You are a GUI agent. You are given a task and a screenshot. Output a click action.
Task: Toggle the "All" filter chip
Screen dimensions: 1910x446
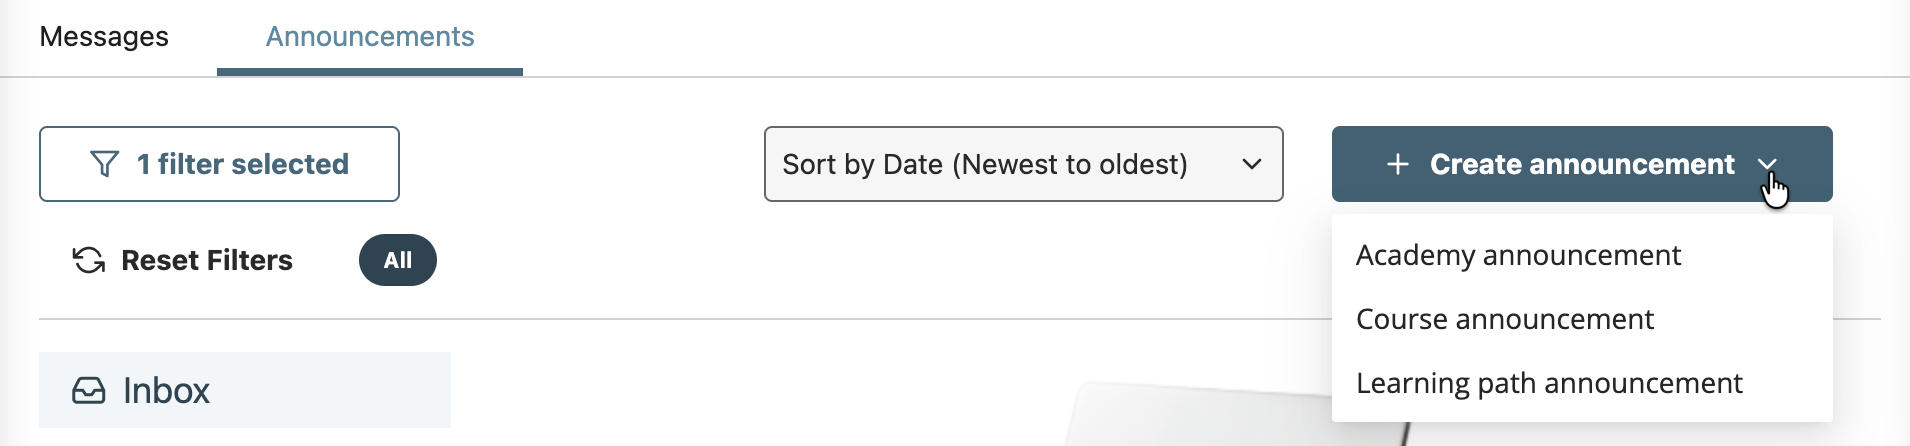coord(398,260)
